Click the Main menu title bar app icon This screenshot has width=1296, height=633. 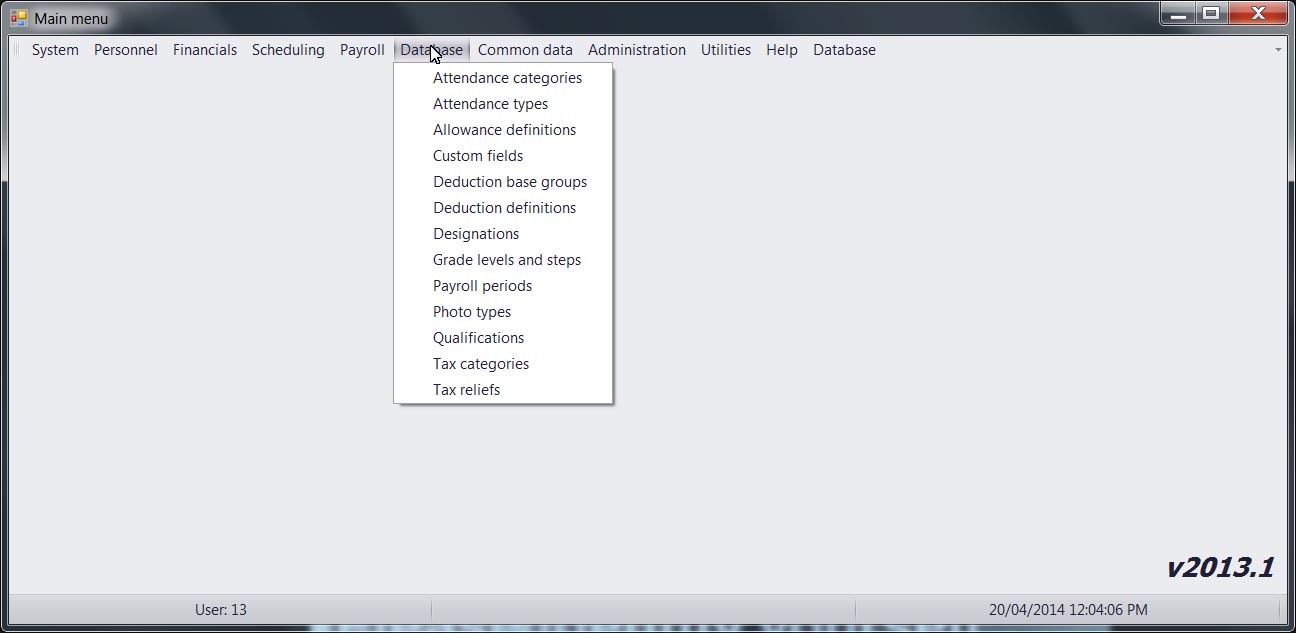pyautogui.click(x=18, y=18)
